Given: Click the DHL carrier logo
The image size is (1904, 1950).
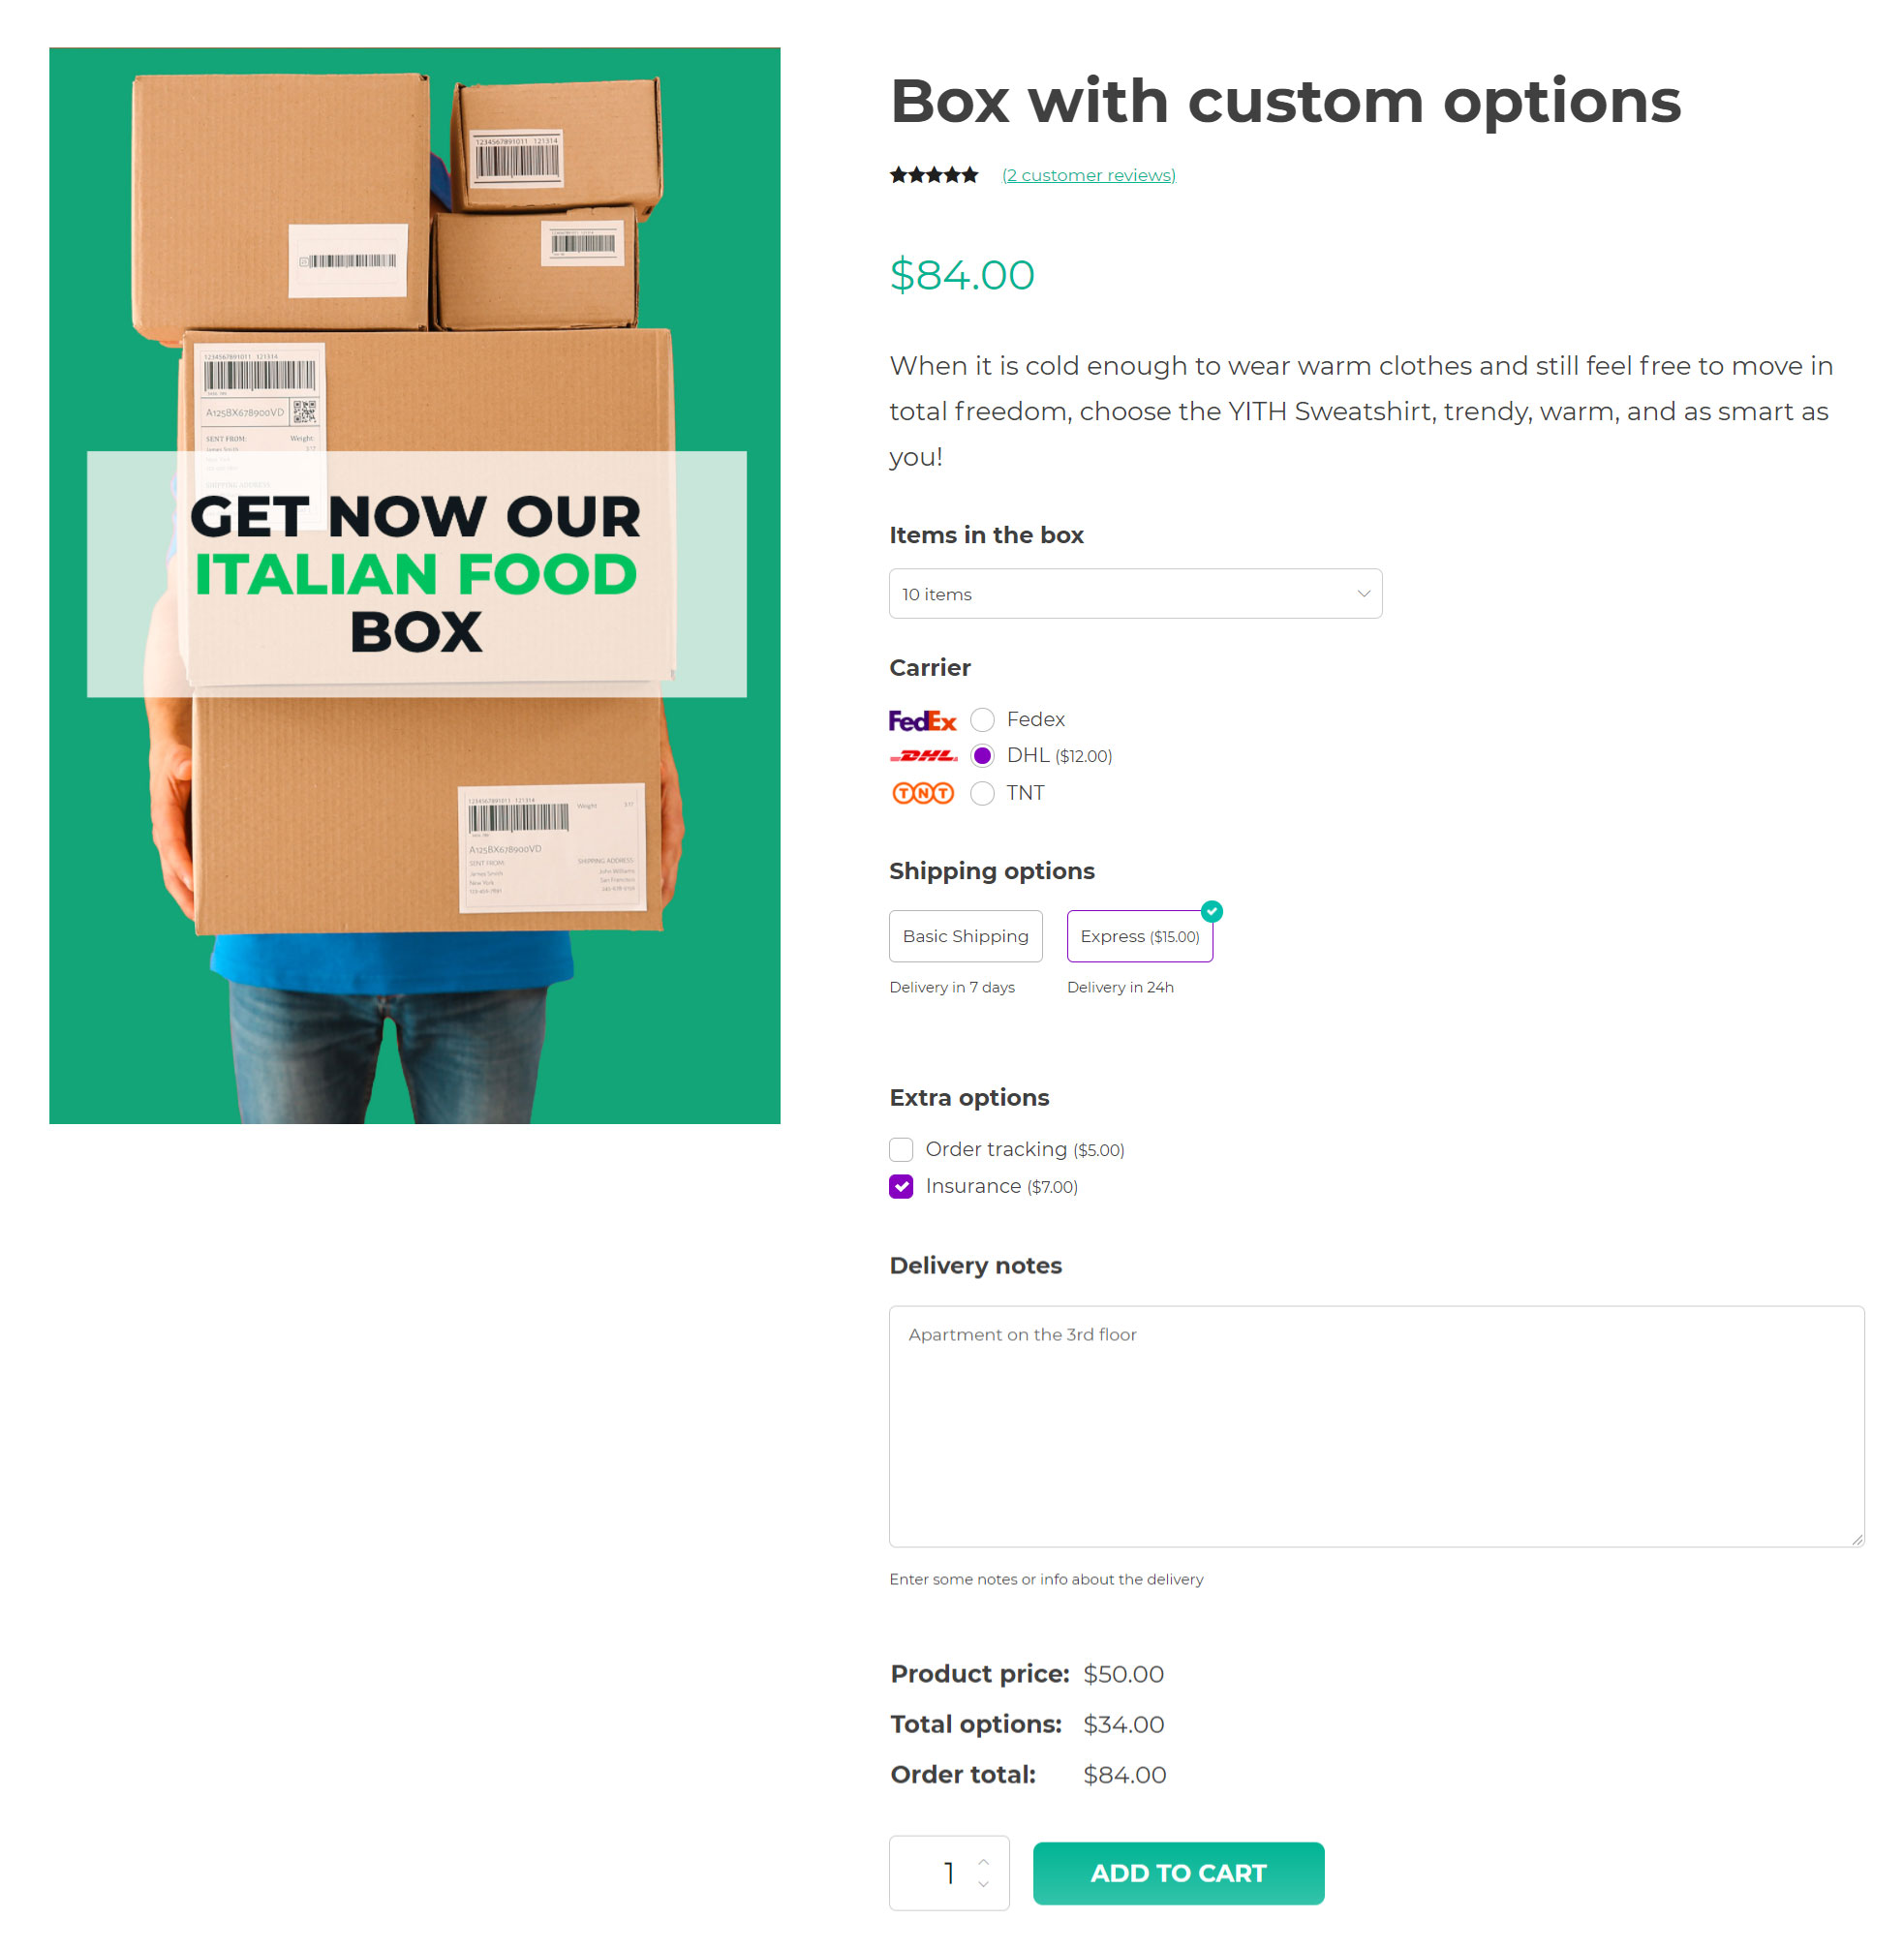Looking at the screenshot, I should (922, 756).
